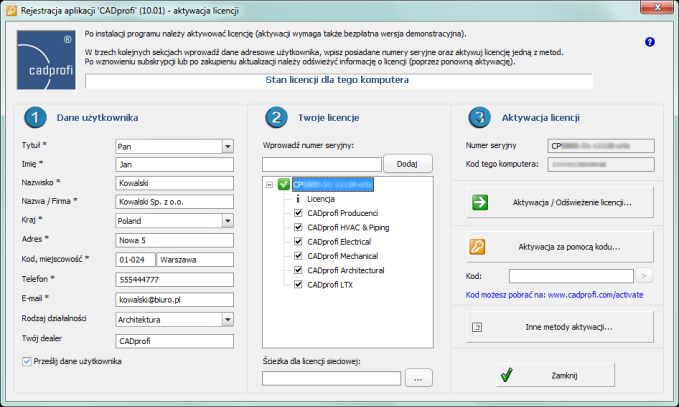Screen dimensions: 679x407
Task: Click the 'Twój dealer' input field
Action: point(175,341)
